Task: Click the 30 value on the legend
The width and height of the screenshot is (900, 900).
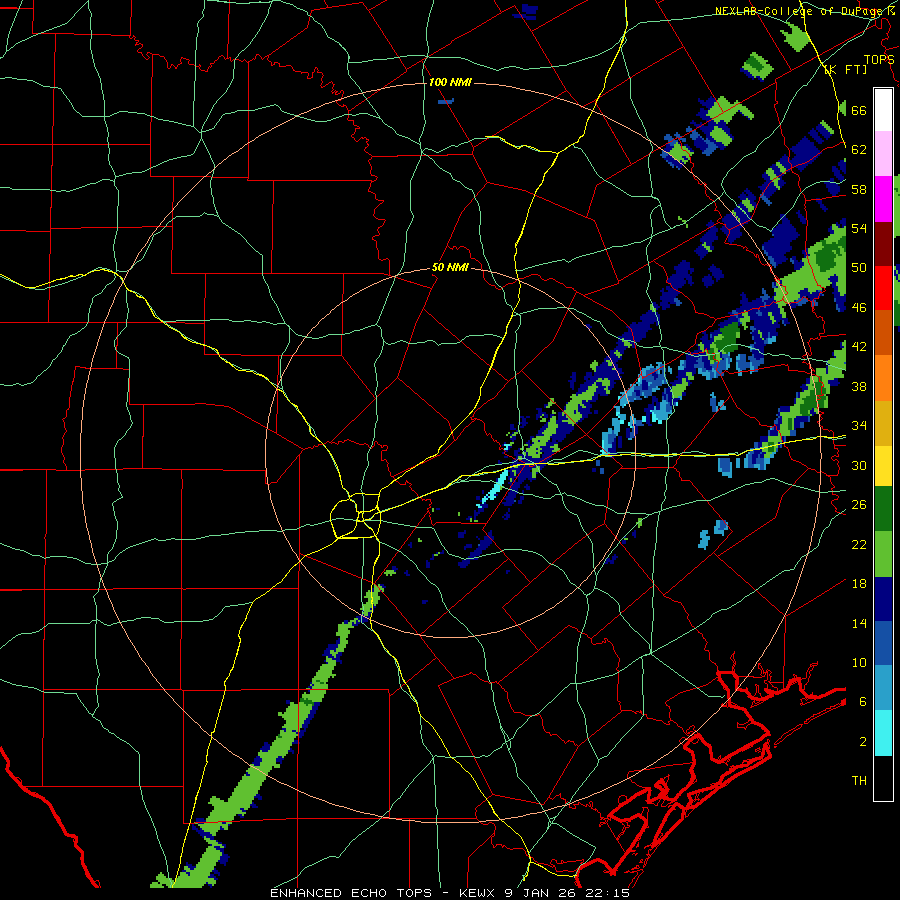Action: [859, 465]
